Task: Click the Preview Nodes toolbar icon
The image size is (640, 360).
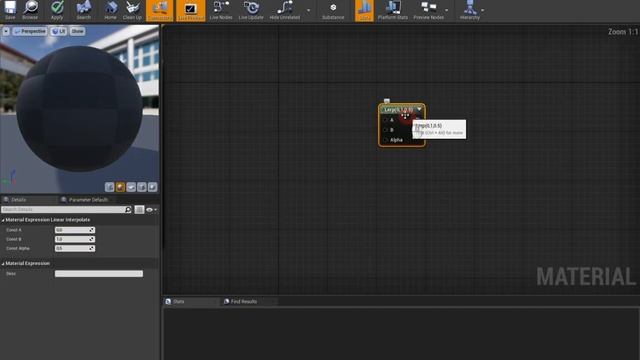Action: pos(428,10)
